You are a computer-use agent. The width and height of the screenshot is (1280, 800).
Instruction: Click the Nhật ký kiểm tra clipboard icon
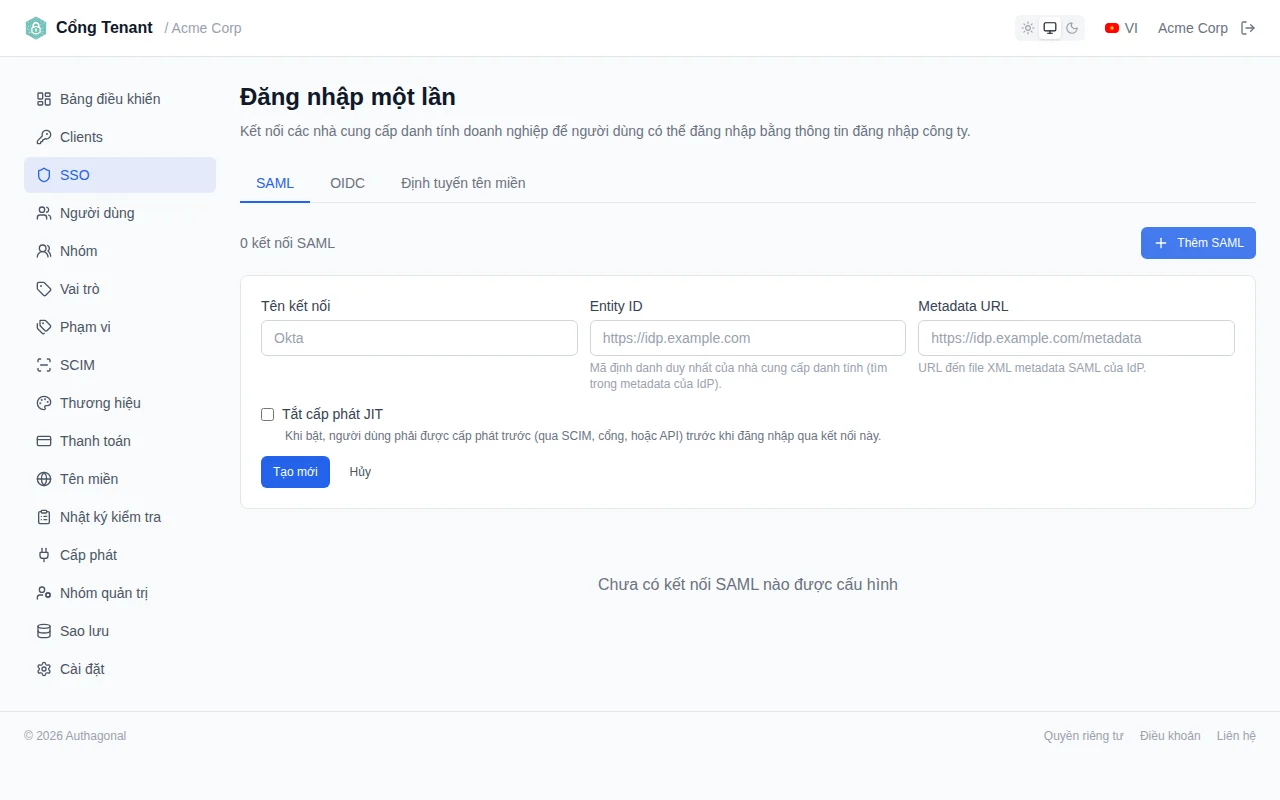[x=44, y=517]
